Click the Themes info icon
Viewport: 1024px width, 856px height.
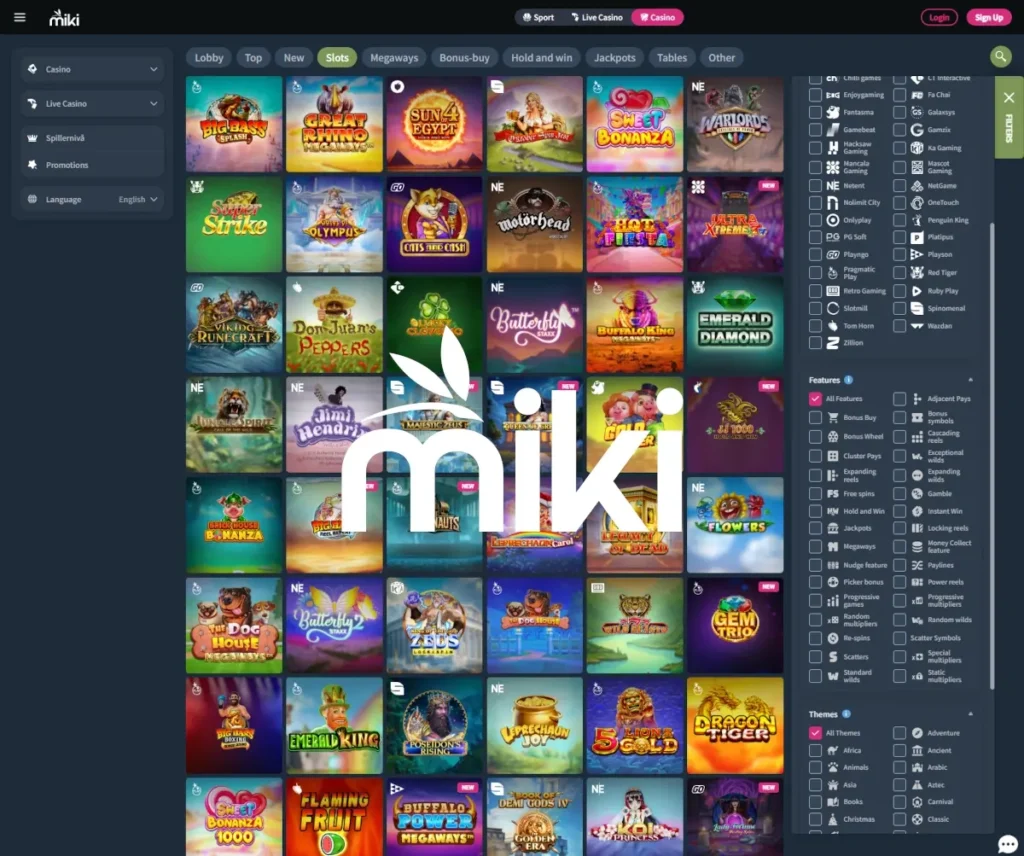[x=846, y=714]
